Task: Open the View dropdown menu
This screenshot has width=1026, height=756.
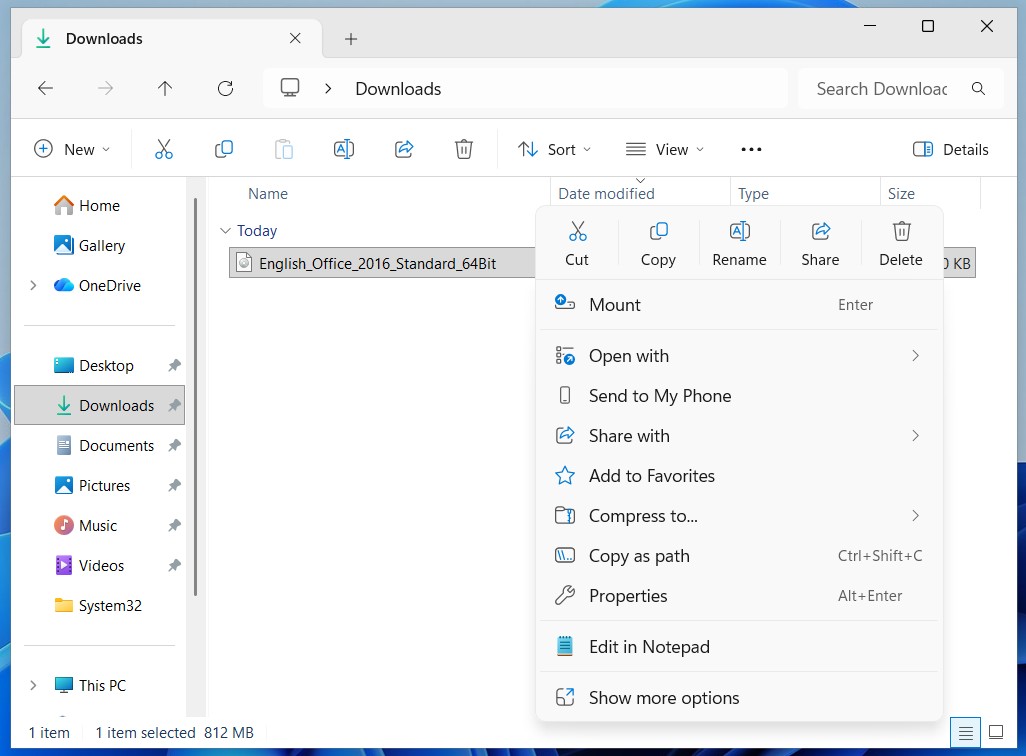Action: (x=665, y=149)
